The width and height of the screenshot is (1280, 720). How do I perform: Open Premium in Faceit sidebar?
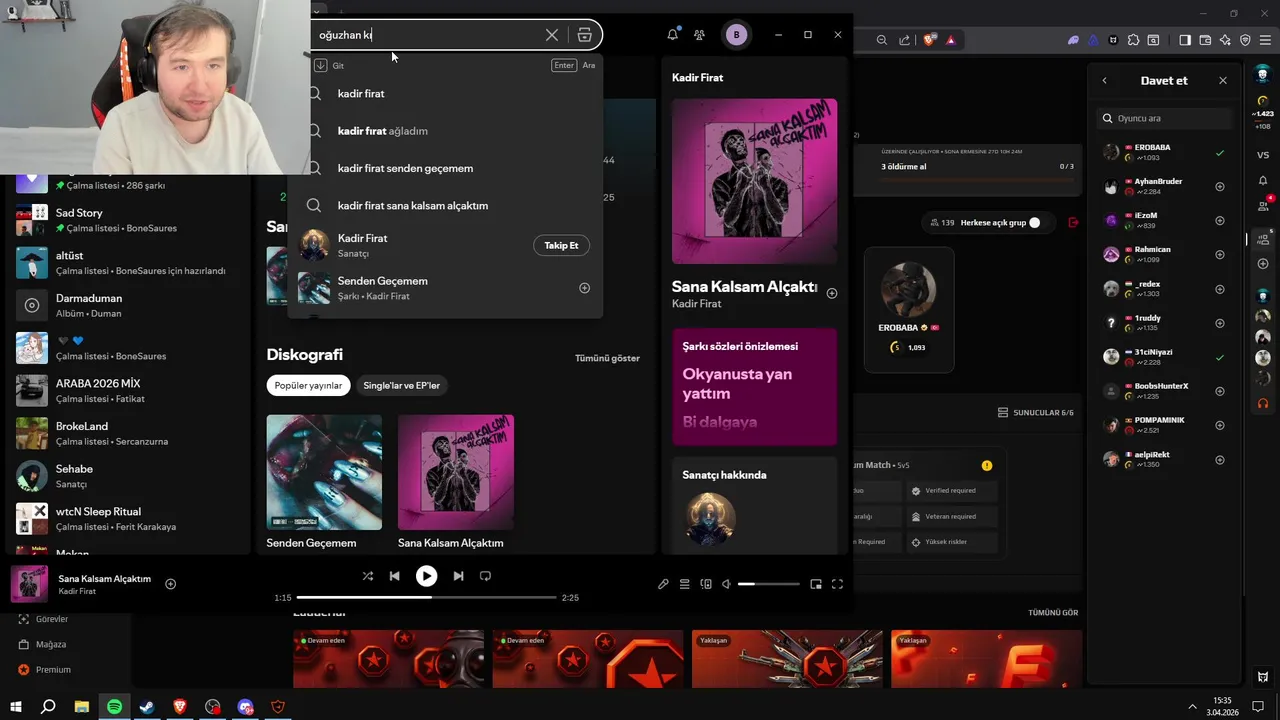[x=53, y=669]
